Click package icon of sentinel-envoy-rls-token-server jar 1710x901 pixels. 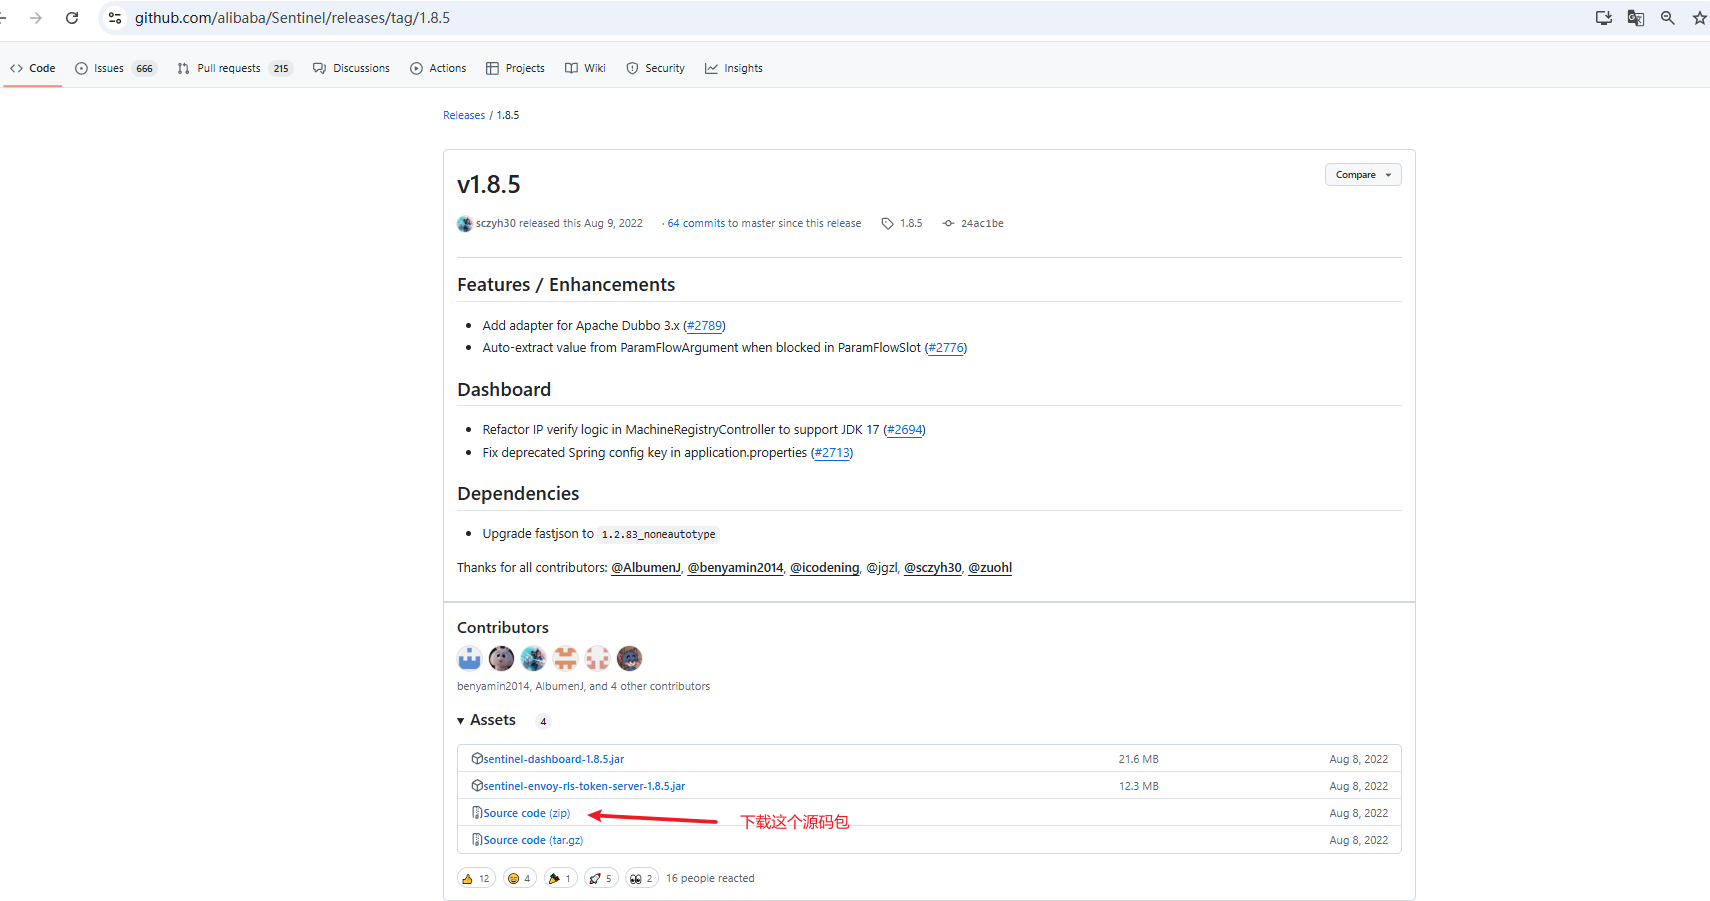pyautogui.click(x=477, y=786)
